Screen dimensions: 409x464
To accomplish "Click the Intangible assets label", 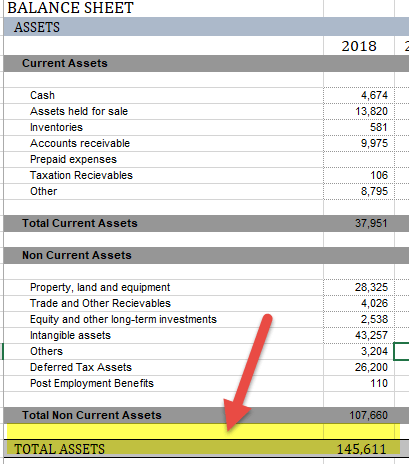I will point(70,335).
